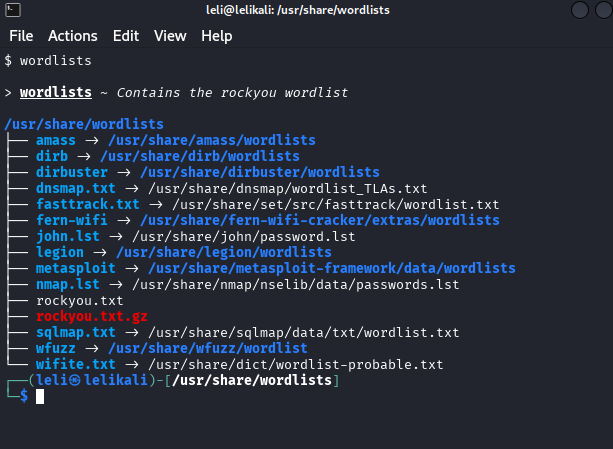Click the white rockyou.txt file name

pos(80,301)
